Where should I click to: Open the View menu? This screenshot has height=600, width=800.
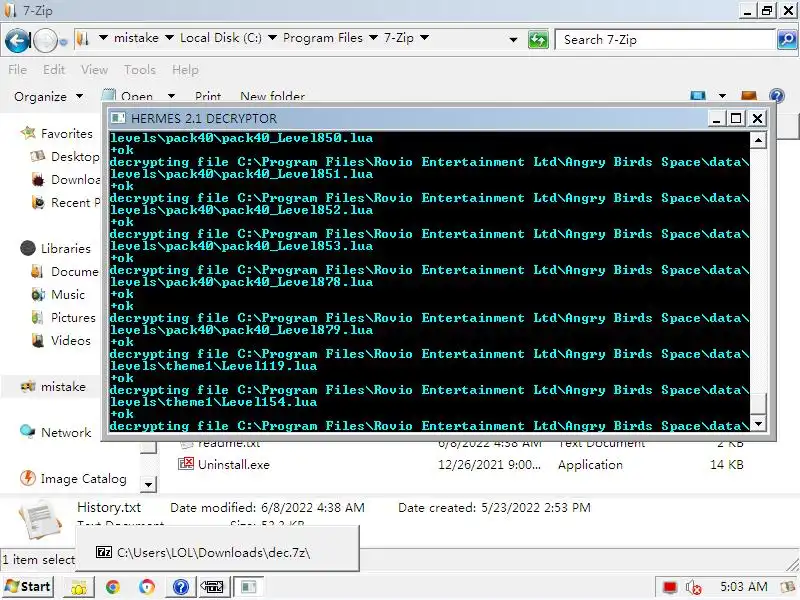(x=94, y=69)
